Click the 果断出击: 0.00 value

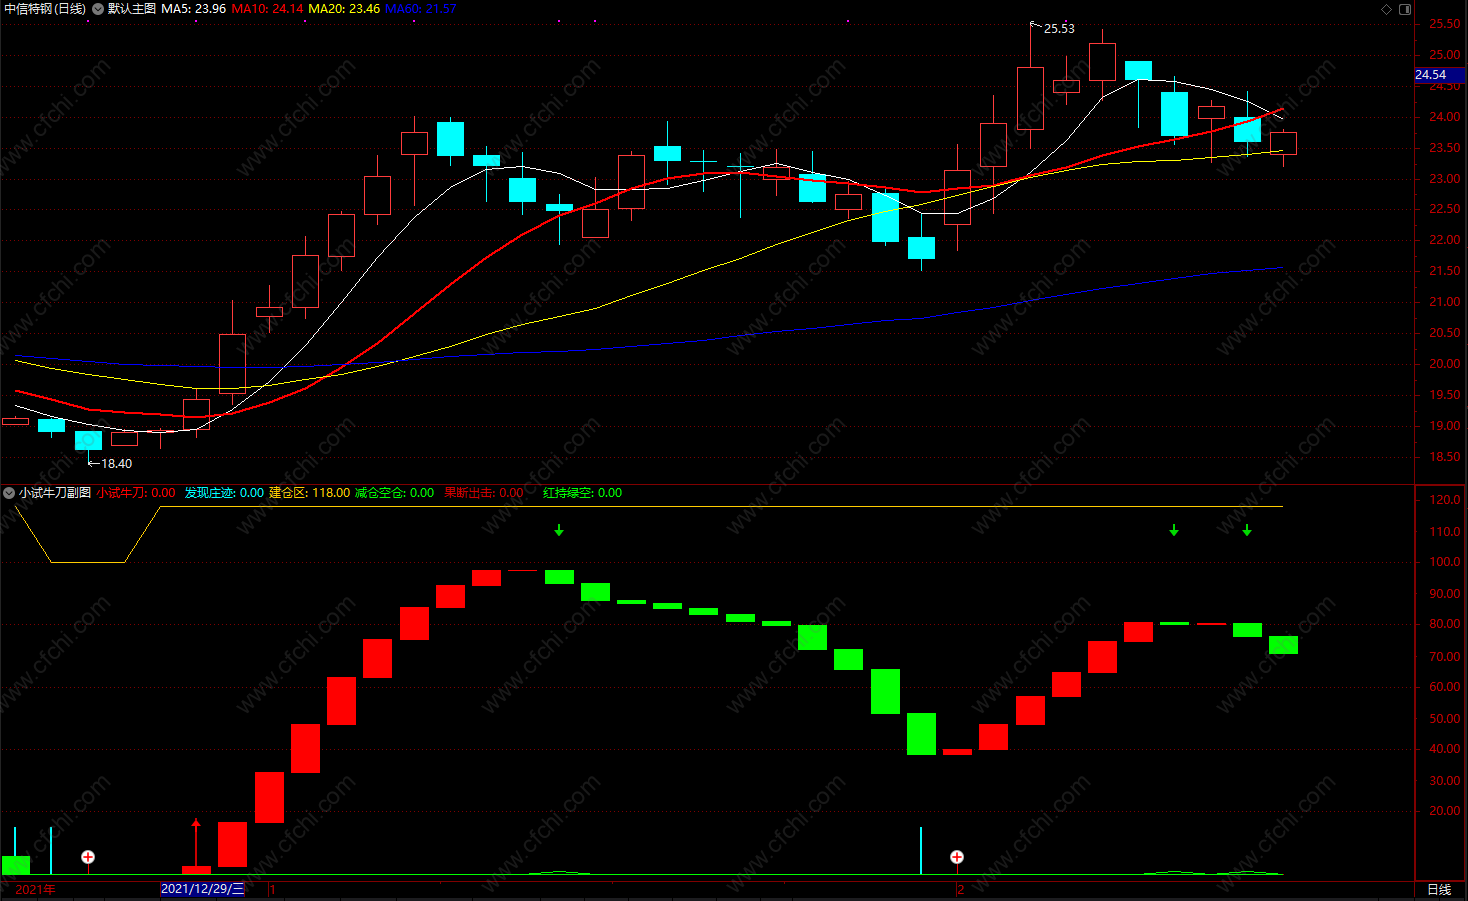pos(484,493)
